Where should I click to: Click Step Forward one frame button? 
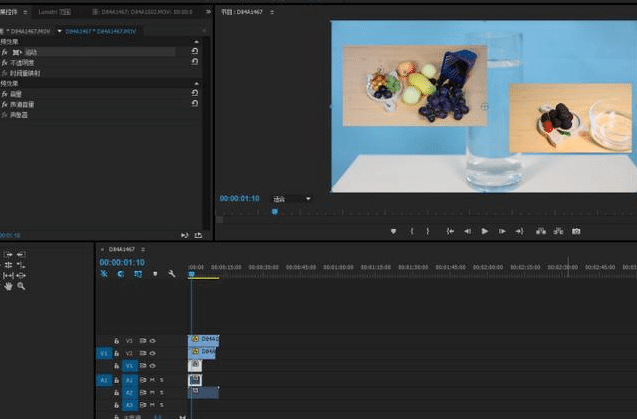[x=502, y=231]
